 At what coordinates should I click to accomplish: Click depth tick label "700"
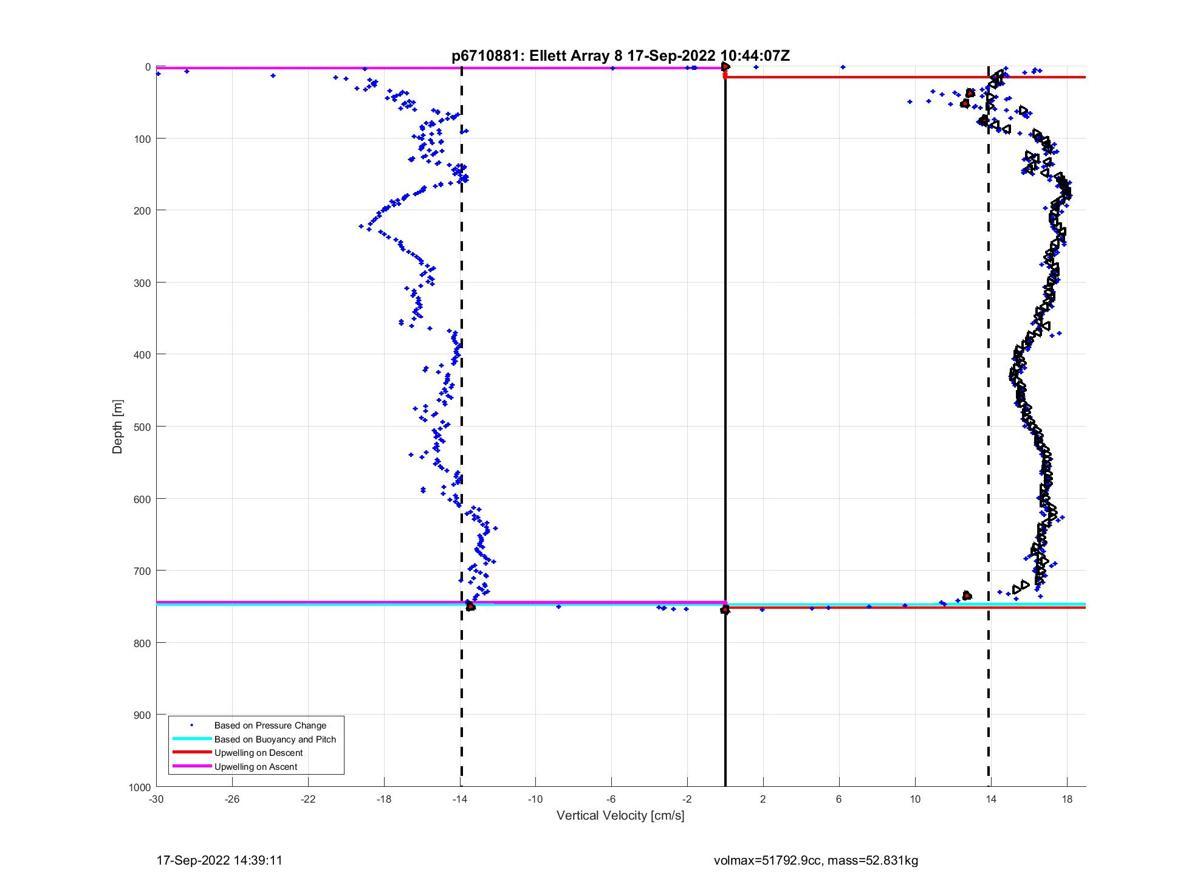(x=142, y=571)
